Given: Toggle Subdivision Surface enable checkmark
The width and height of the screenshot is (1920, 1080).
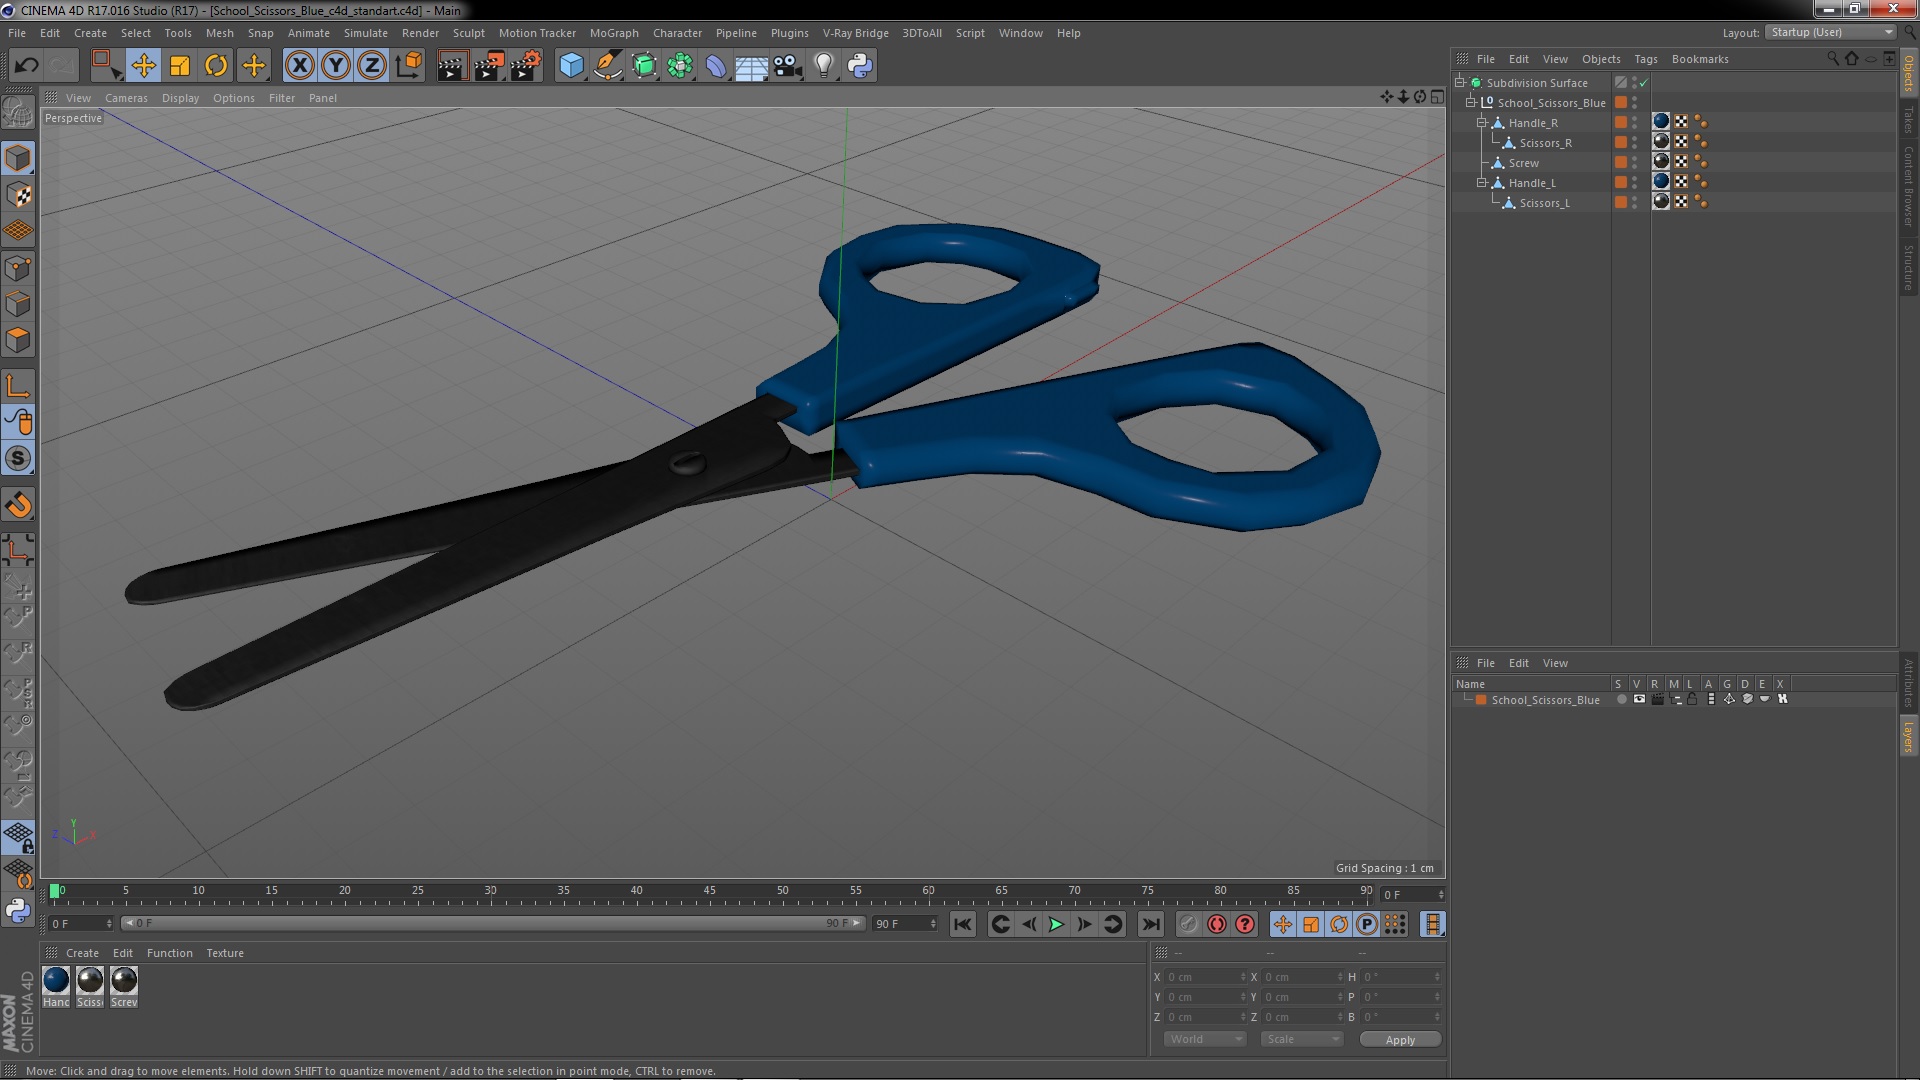Looking at the screenshot, I should coord(1643,83).
